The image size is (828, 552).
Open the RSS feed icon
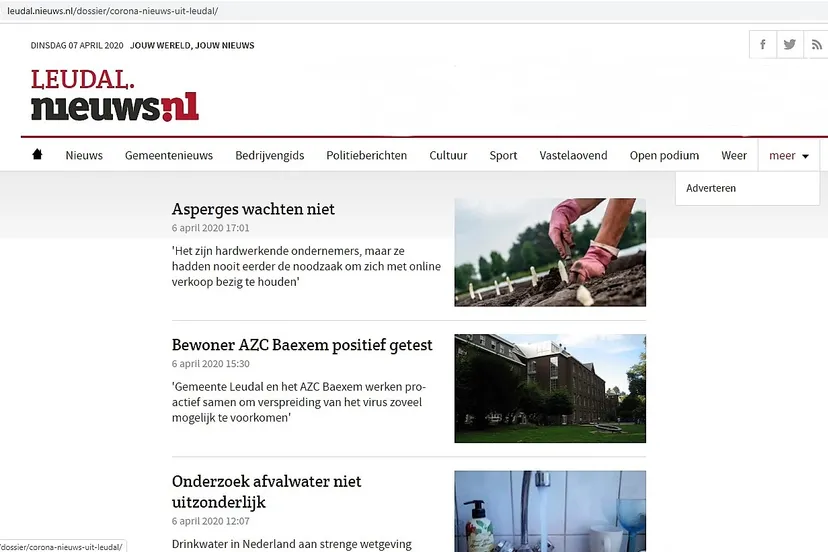coord(816,45)
